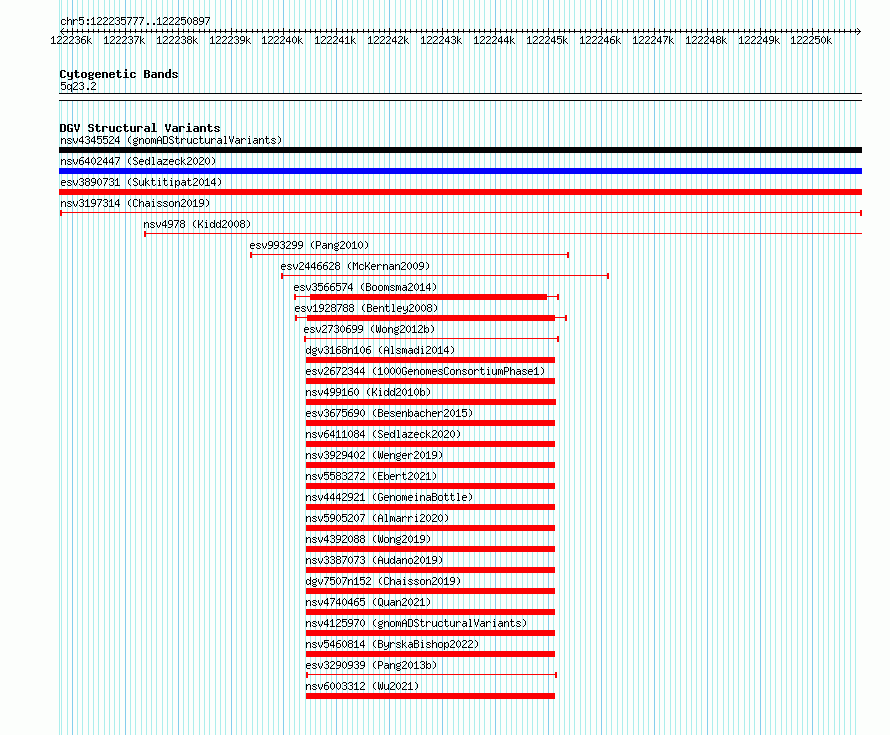Click nsv6003312 (Wu2021) label
This screenshot has width=890, height=735.
coord(362,686)
